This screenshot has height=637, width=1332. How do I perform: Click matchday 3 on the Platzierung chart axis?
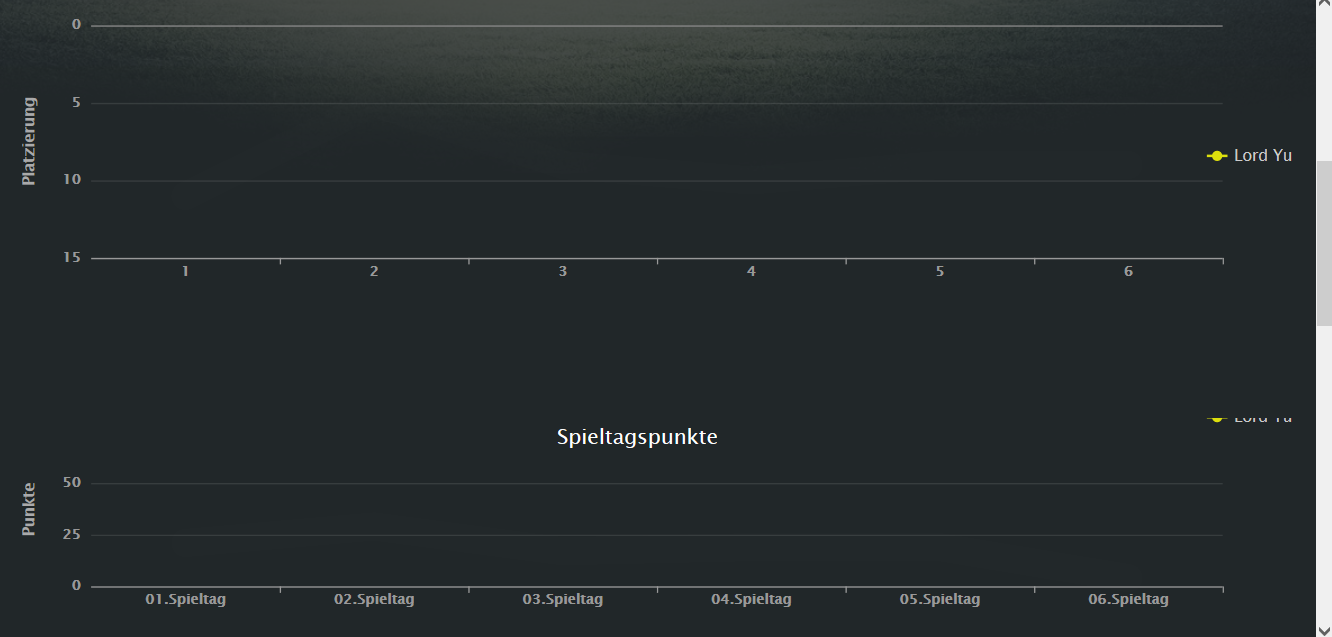[563, 272]
